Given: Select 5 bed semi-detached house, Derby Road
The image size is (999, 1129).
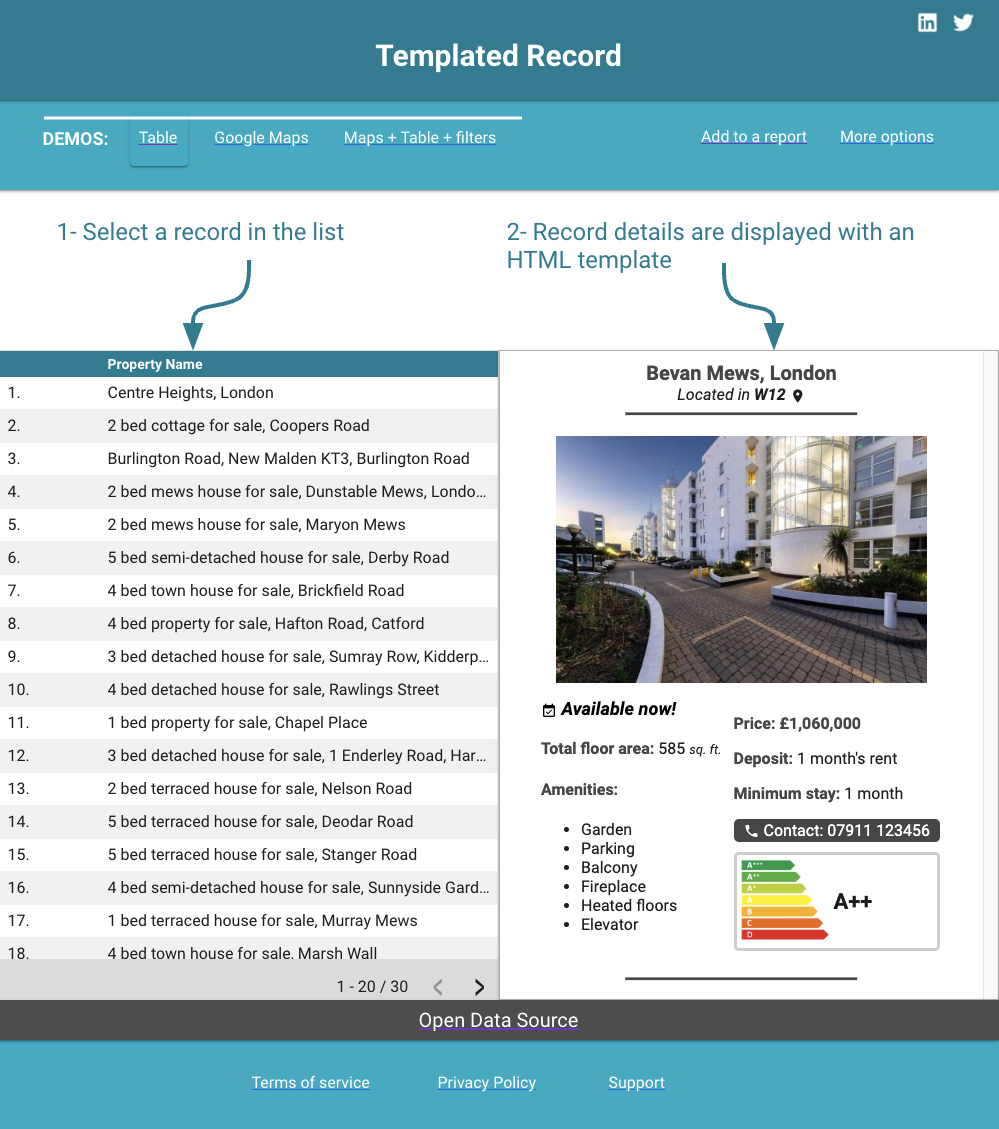Looking at the screenshot, I should pyautogui.click(x=249, y=558).
